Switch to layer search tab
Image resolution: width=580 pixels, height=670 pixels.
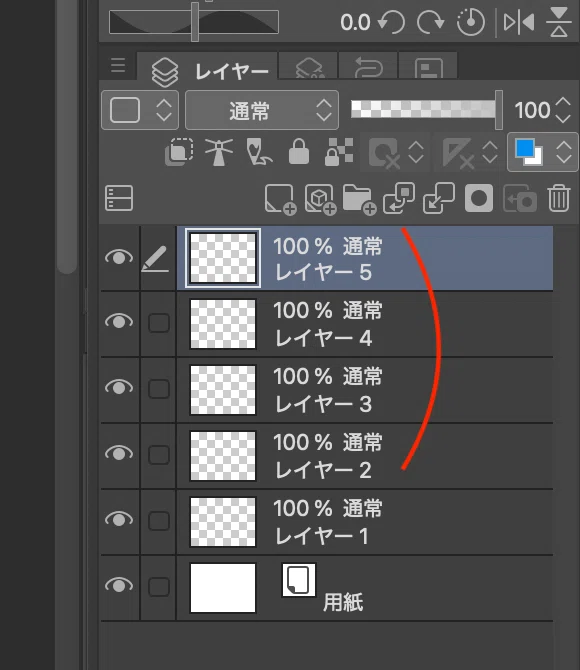point(308,67)
